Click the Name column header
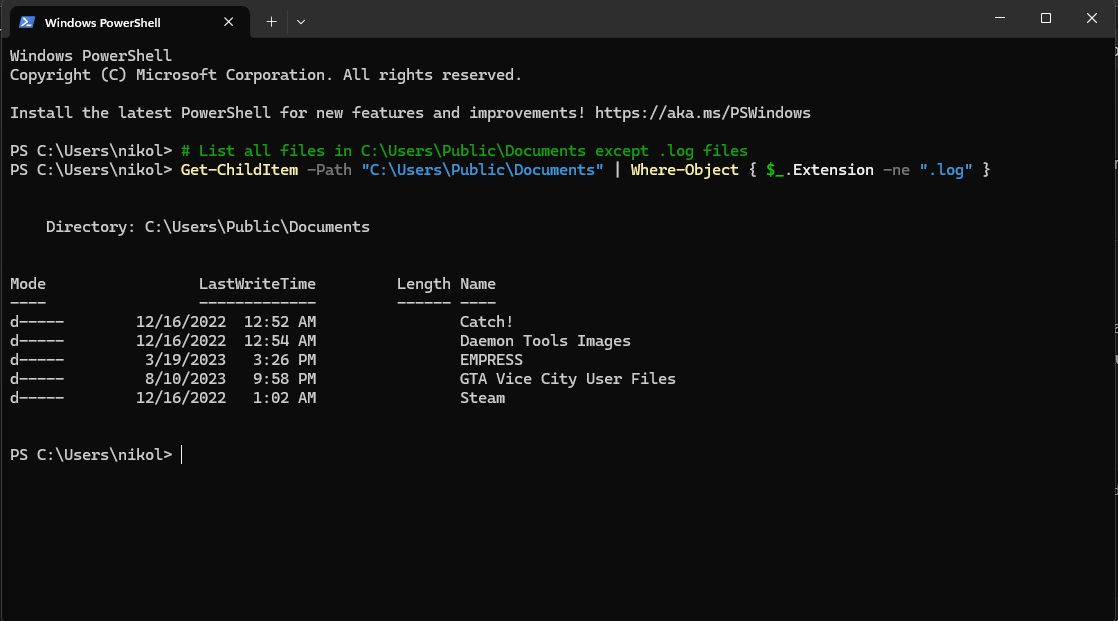This screenshot has width=1118, height=621. pyautogui.click(x=478, y=284)
